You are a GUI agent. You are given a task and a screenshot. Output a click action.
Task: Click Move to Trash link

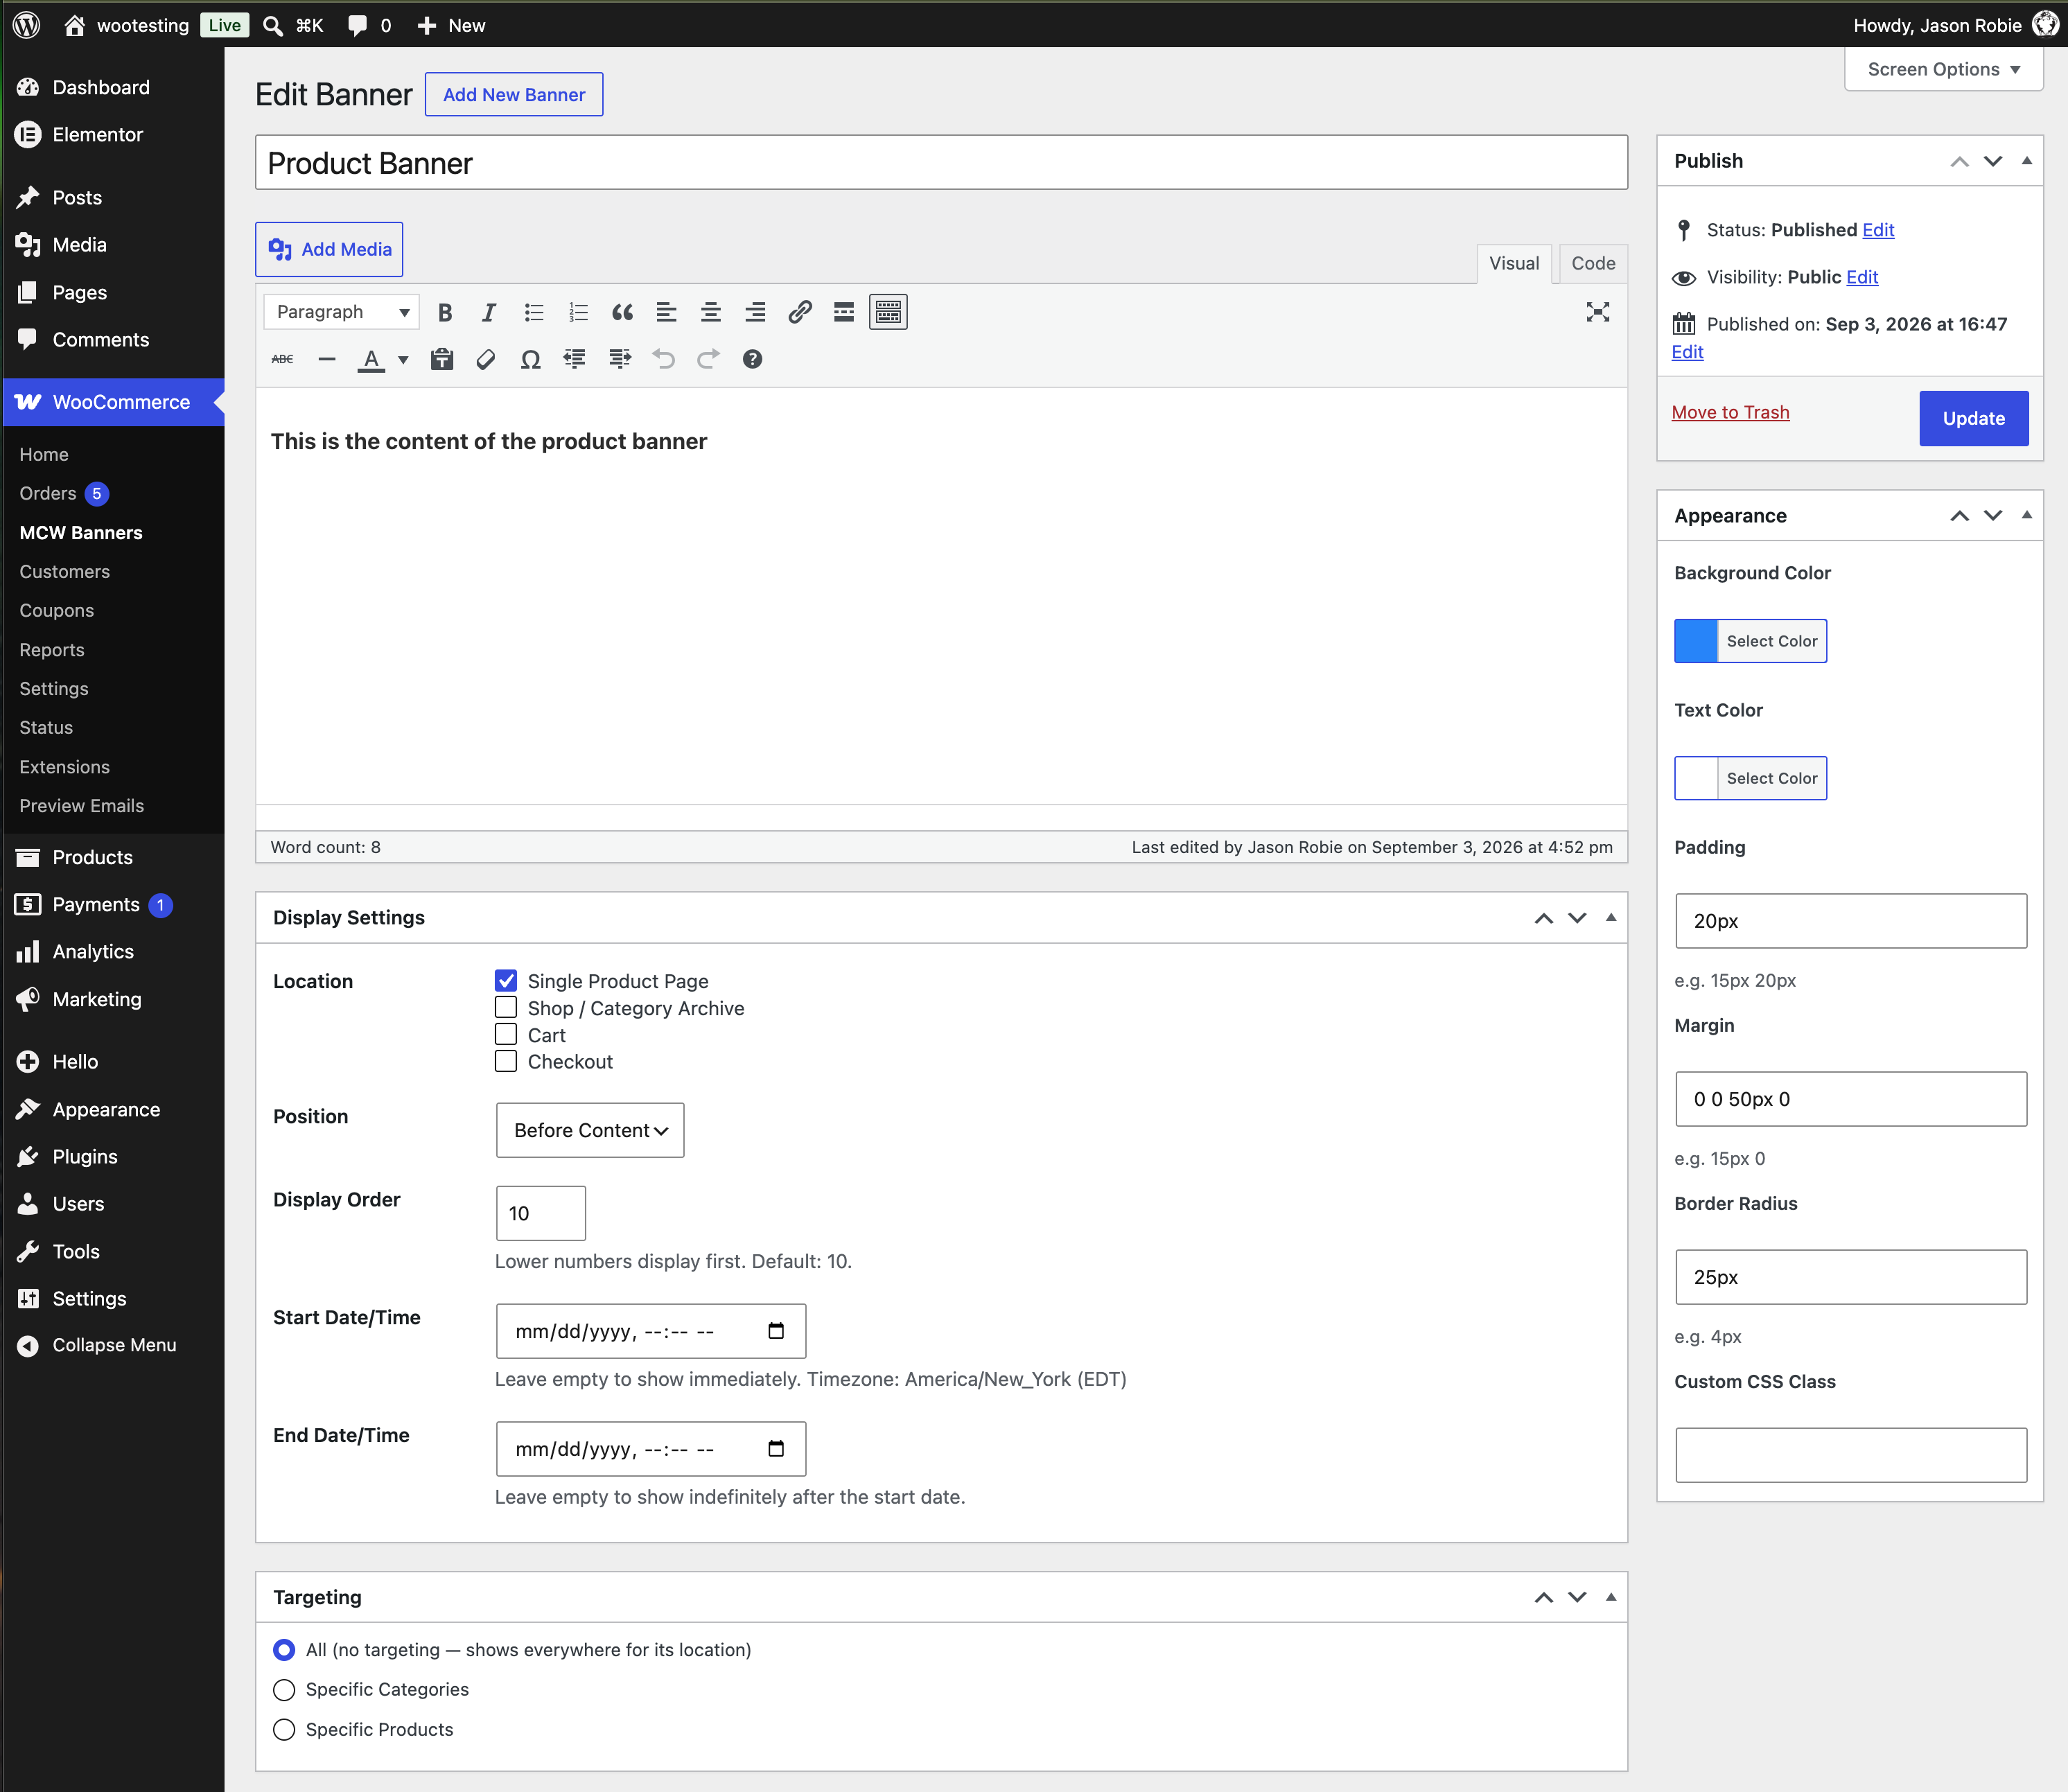tap(1730, 412)
